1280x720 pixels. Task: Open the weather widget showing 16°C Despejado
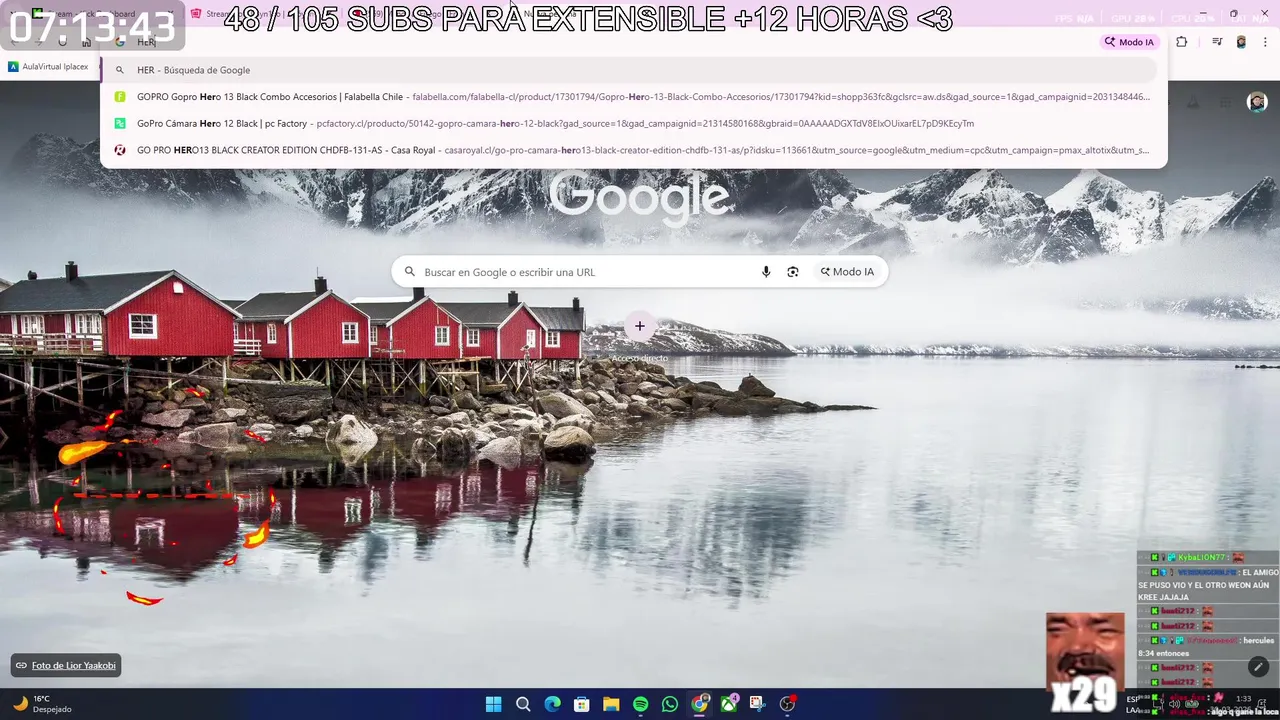pyautogui.click(x=42, y=704)
